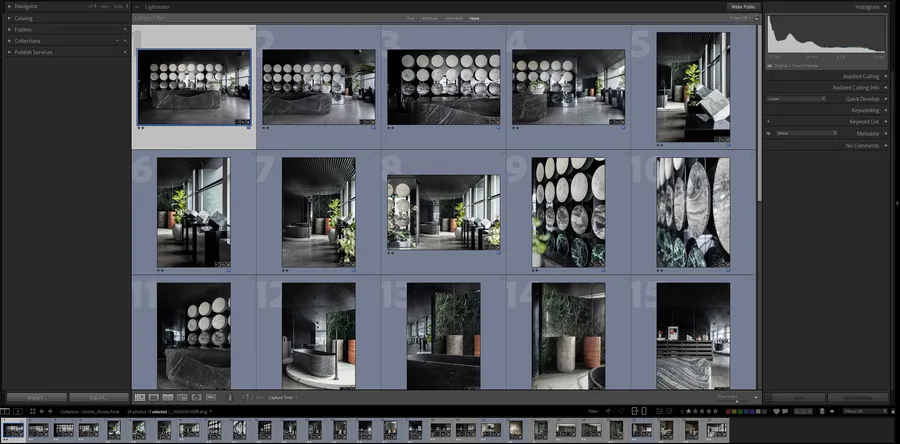900x444 pixels.
Task: Toggle rejected flag filter icon
Action: point(622,411)
